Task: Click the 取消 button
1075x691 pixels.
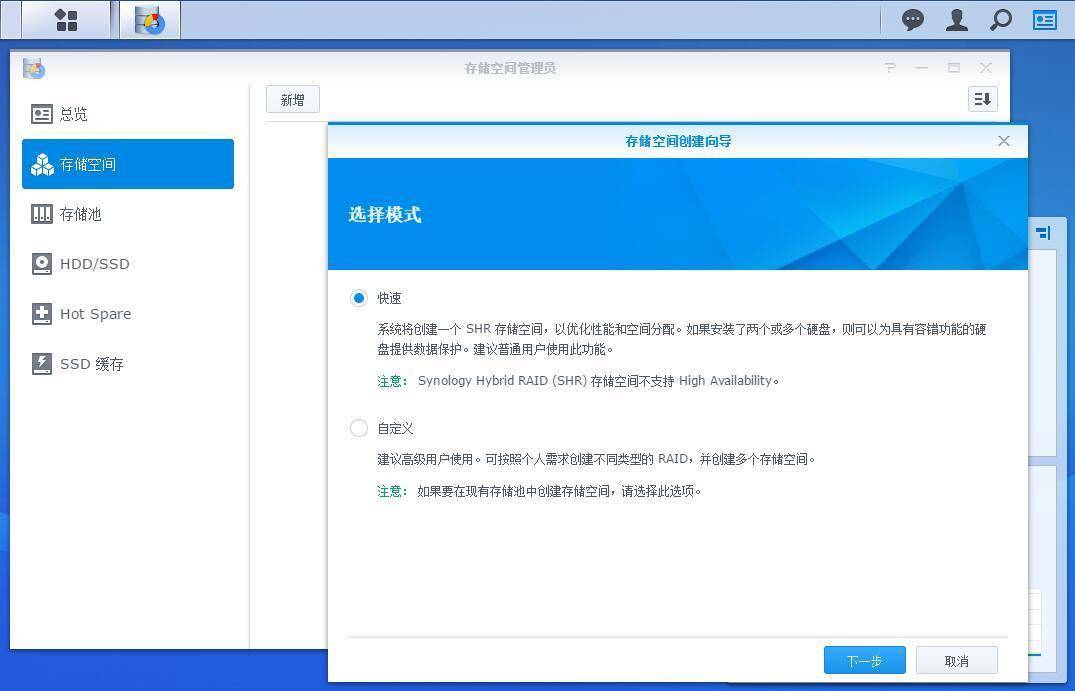Action: pos(956,660)
